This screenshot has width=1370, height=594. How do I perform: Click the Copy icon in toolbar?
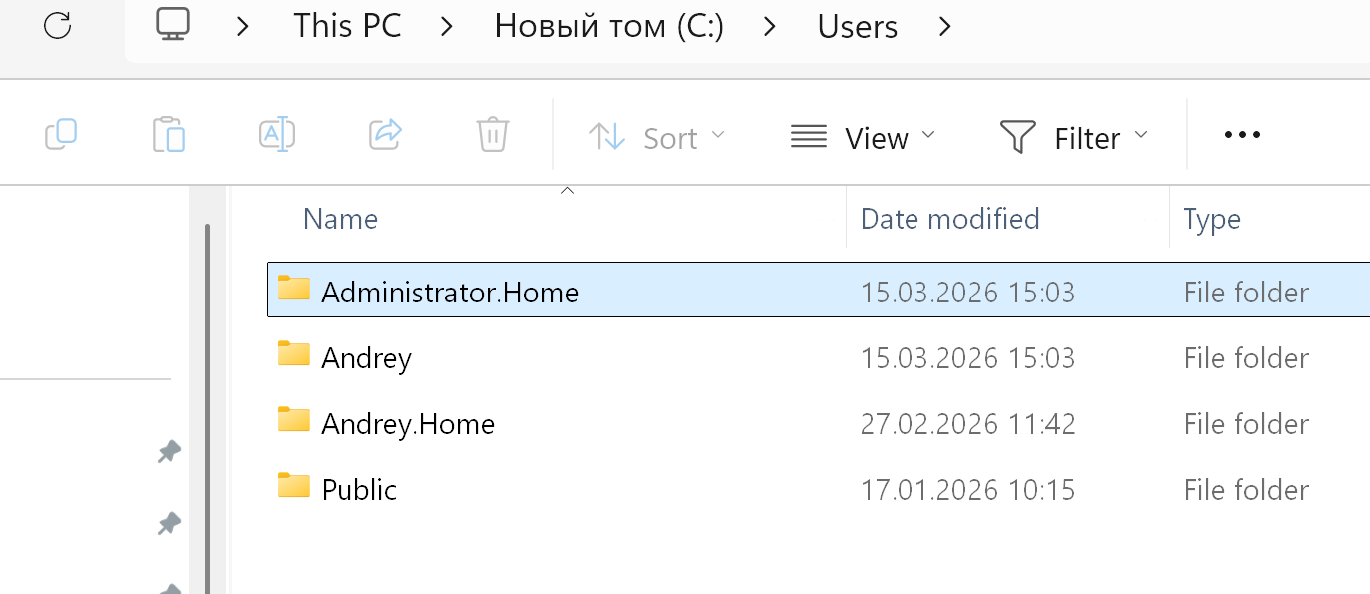(x=61, y=135)
